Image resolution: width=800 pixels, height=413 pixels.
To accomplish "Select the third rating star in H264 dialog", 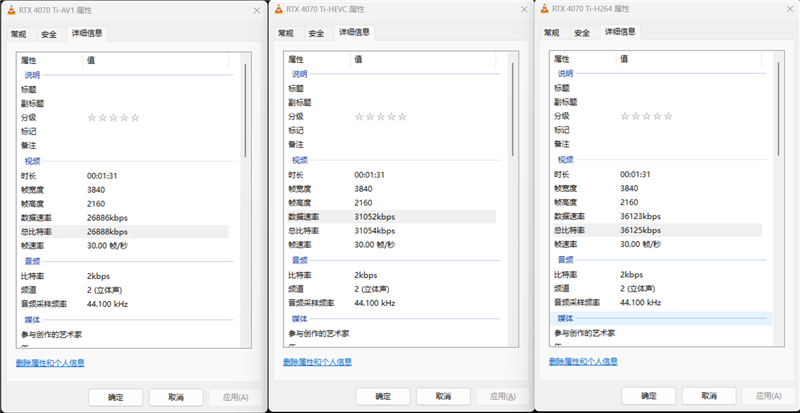I will click(646, 117).
